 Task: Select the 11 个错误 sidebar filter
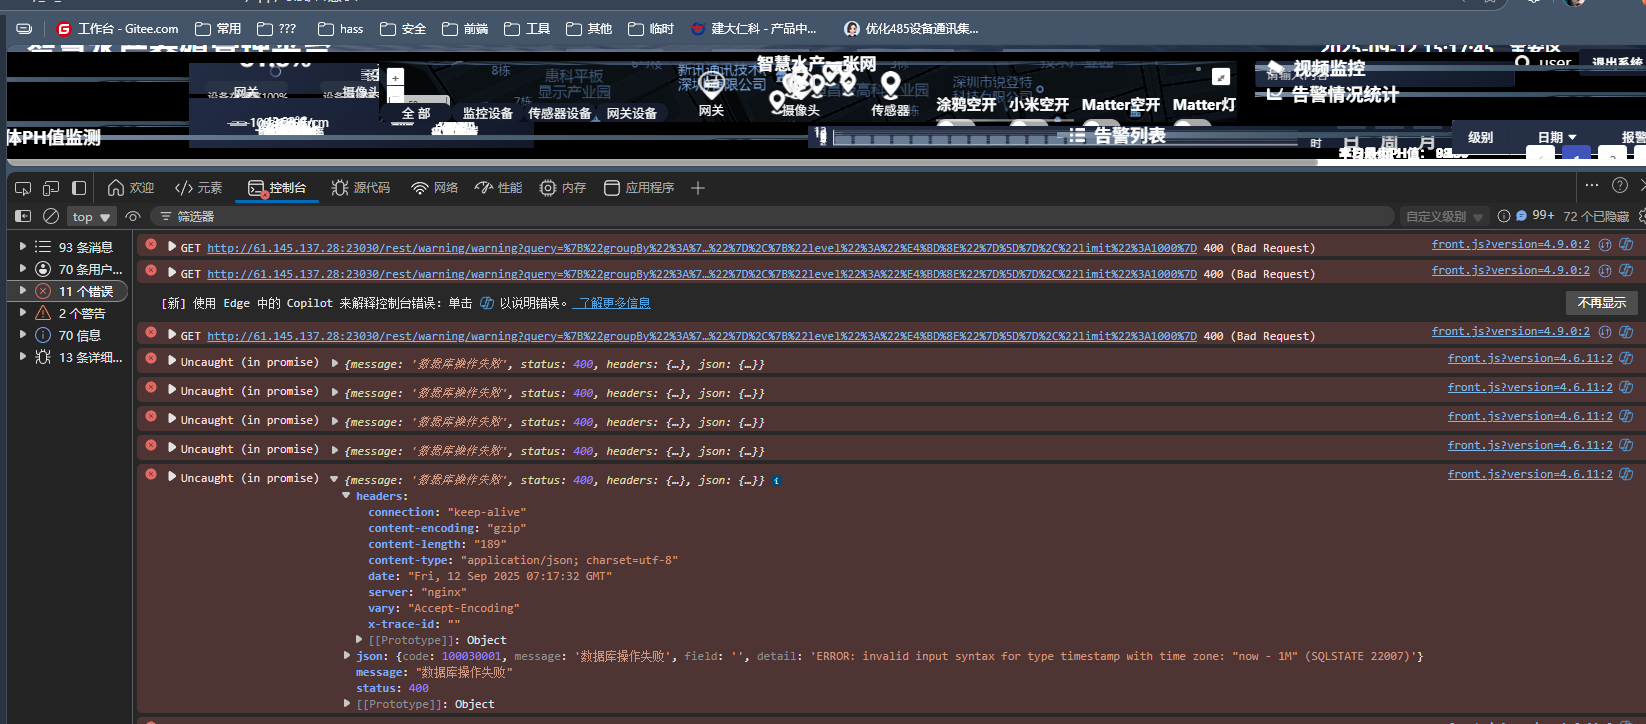(68, 291)
